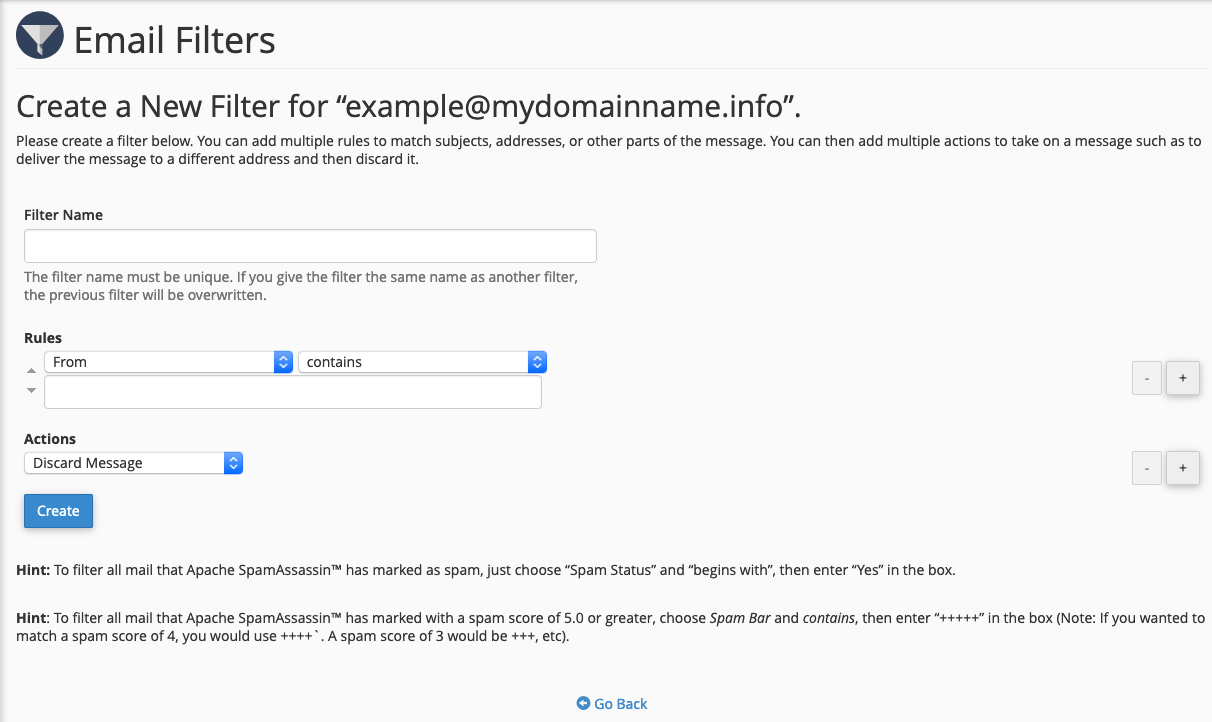1212x722 pixels.
Task: Click the Email Filters funnel icon
Action: pos(40,37)
